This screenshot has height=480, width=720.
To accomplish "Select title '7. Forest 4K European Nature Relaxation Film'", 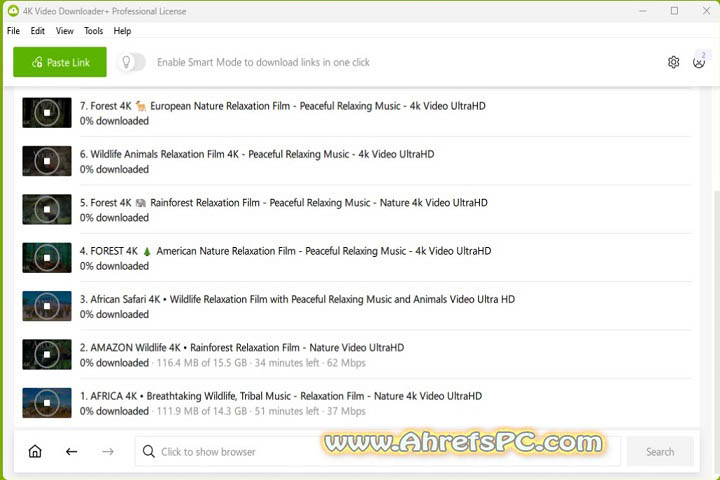I will pyautogui.click(x=282, y=106).
